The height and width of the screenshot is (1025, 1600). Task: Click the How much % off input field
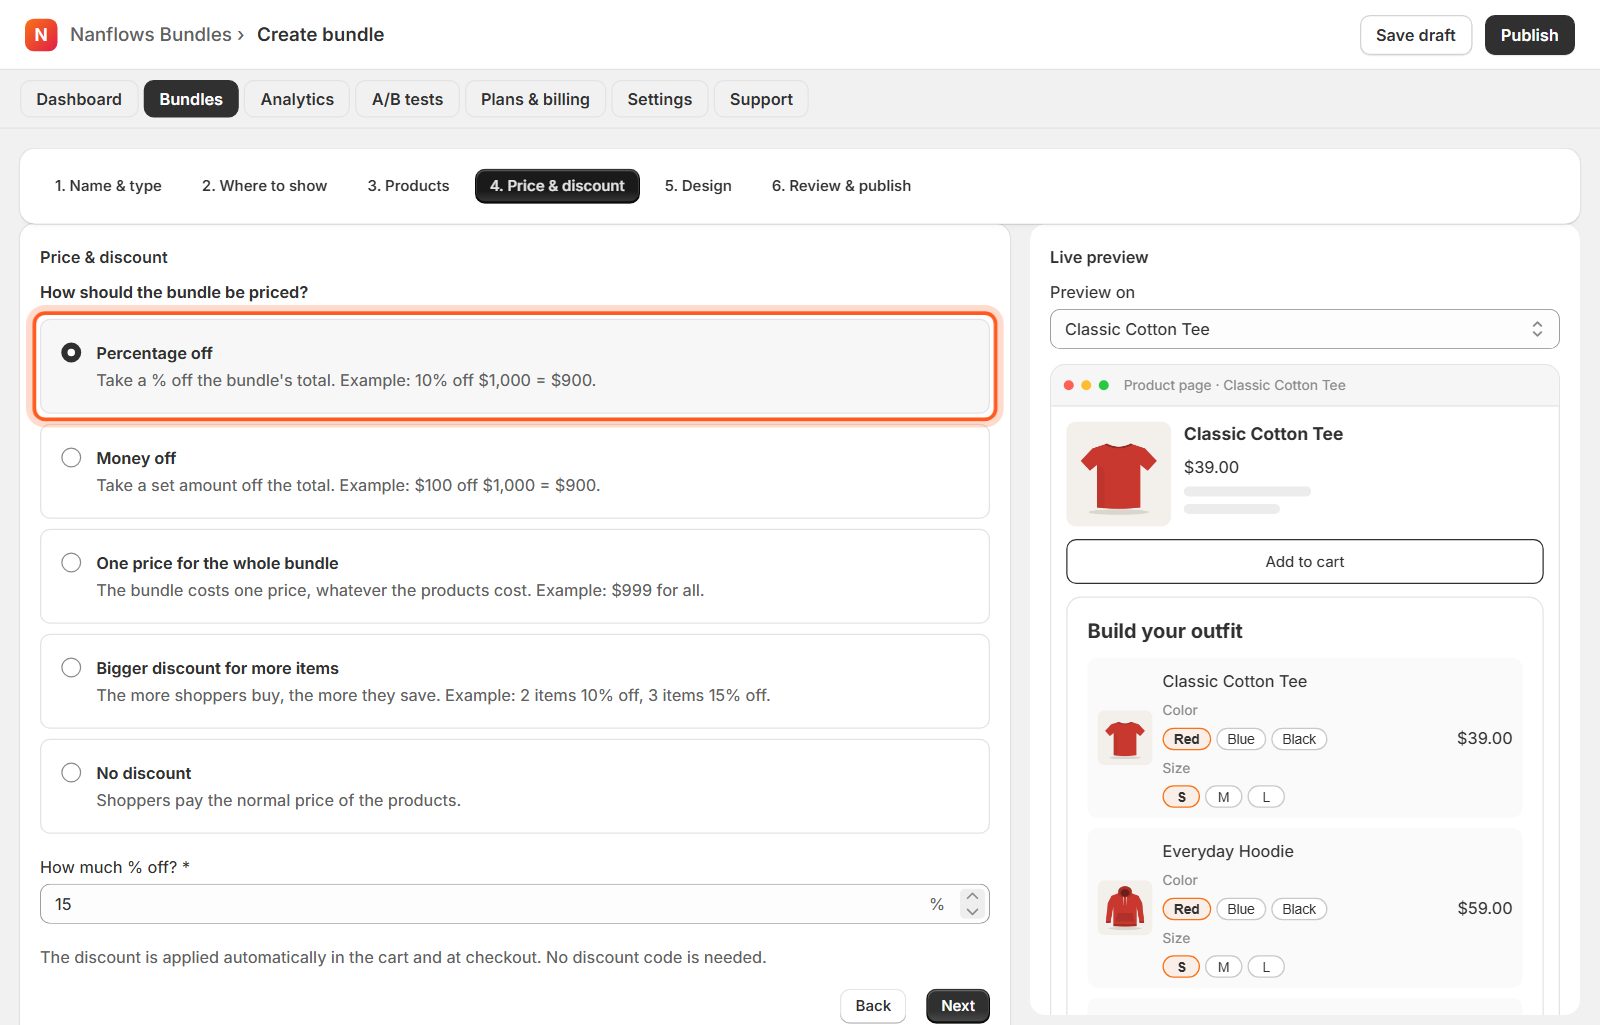(x=515, y=904)
